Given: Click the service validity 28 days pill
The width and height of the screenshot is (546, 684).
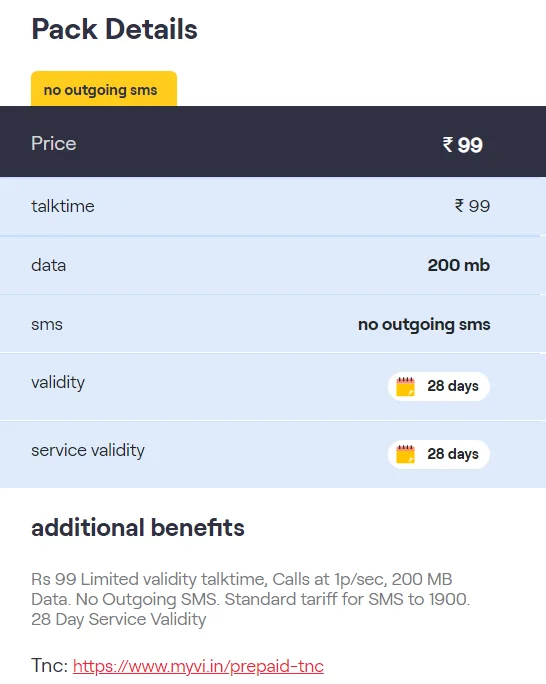Looking at the screenshot, I should tap(439, 454).
